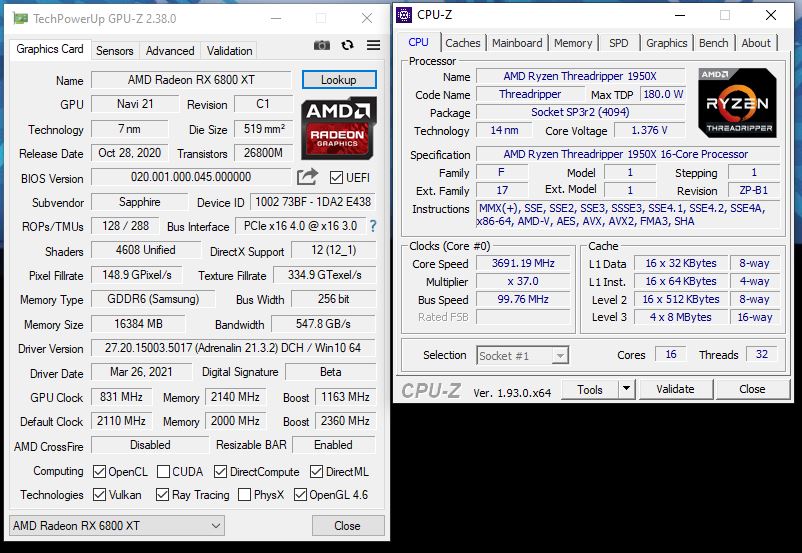The width and height of the screenshot is (802, 553).
Task: Click the Bus Interface question mark help
Action: coord(373,226)
